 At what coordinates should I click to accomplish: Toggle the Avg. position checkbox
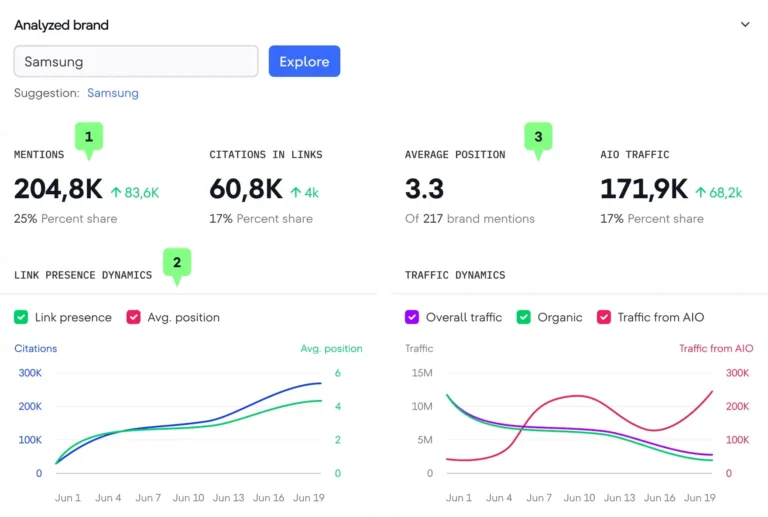click(133, 317)
